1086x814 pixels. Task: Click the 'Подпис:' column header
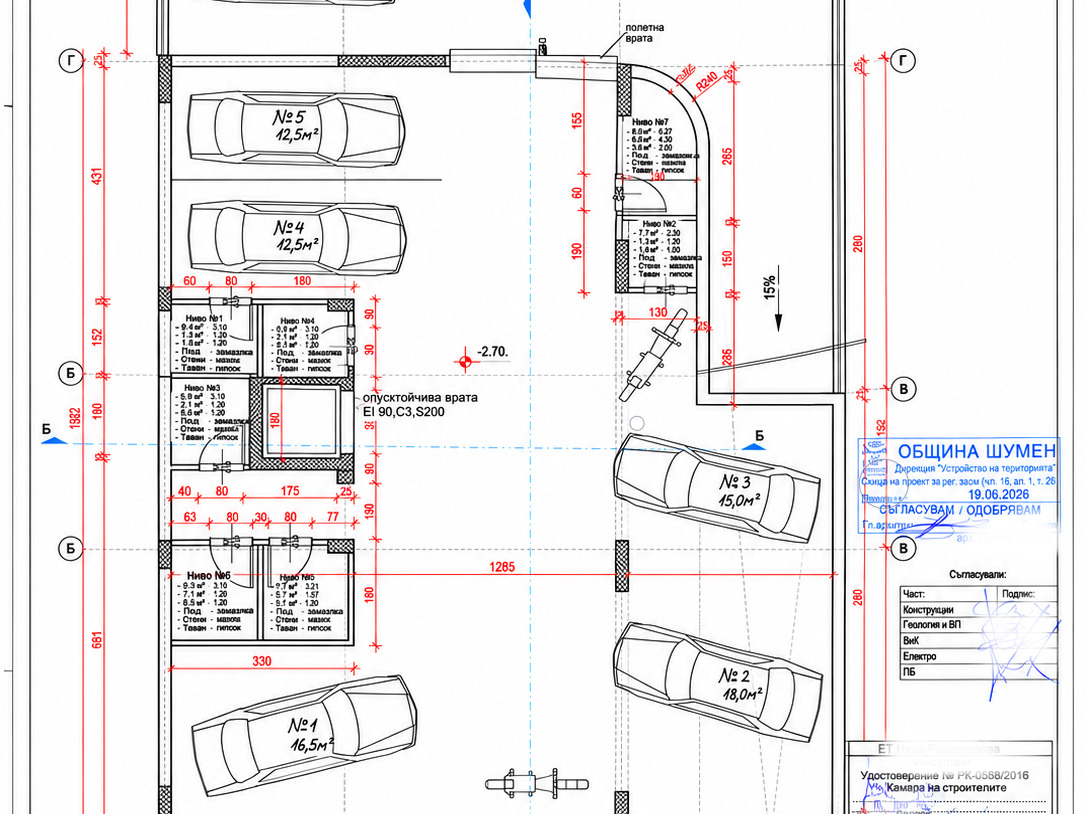pos(1018,594)
